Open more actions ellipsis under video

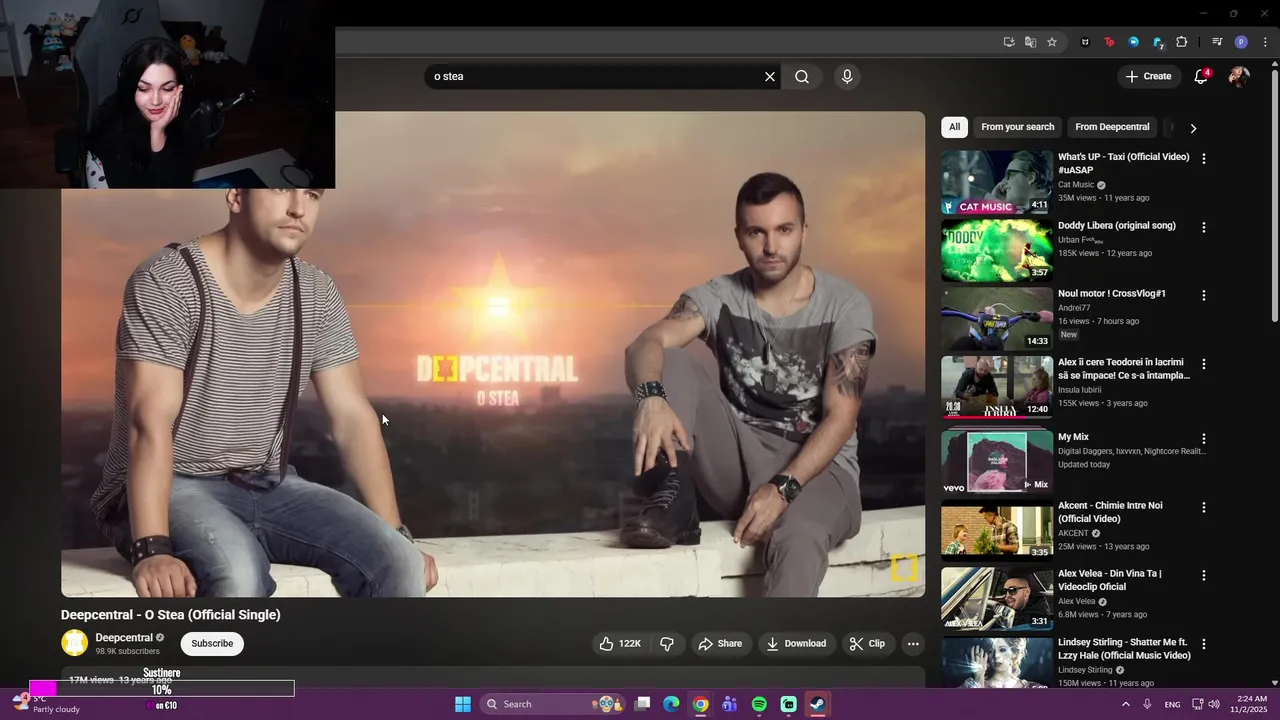coord(913,644)
